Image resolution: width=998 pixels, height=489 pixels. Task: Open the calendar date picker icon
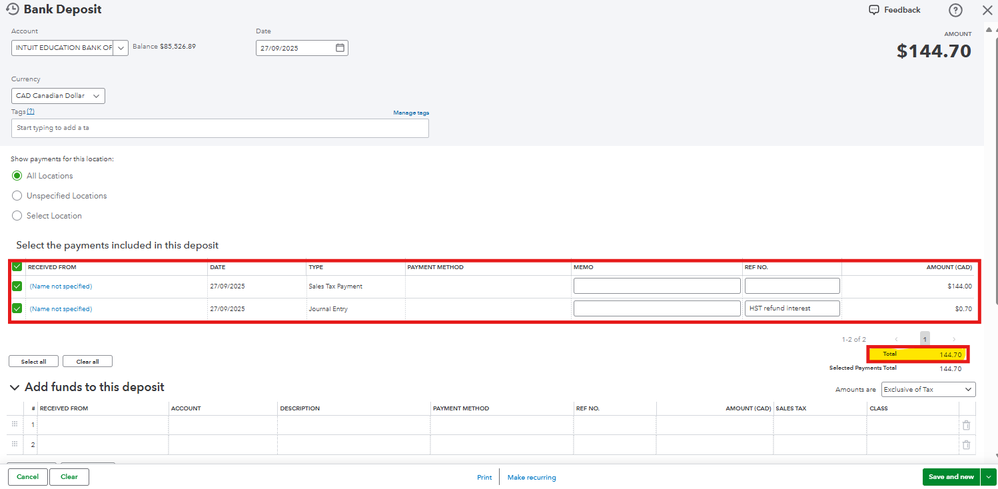click(340, 48)
